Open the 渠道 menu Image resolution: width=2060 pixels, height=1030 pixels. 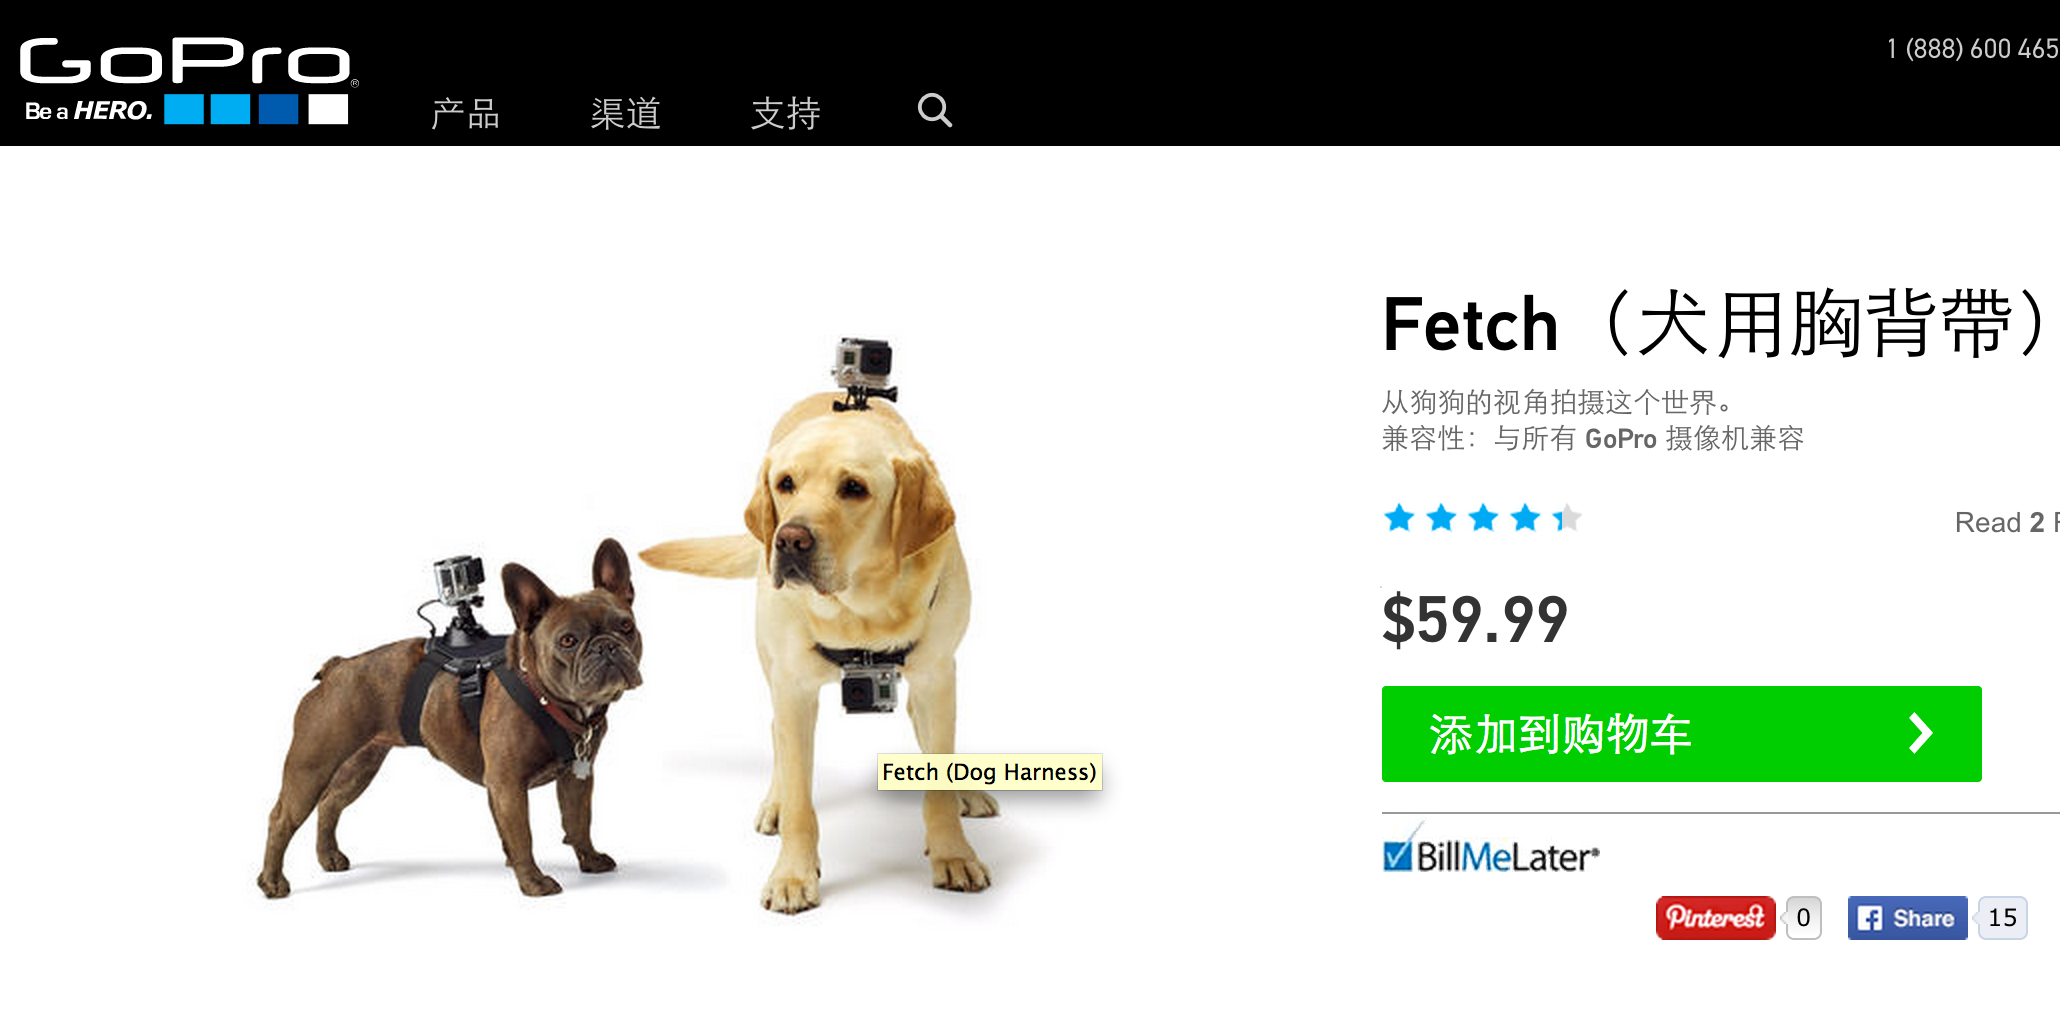(x=625, y=113)
